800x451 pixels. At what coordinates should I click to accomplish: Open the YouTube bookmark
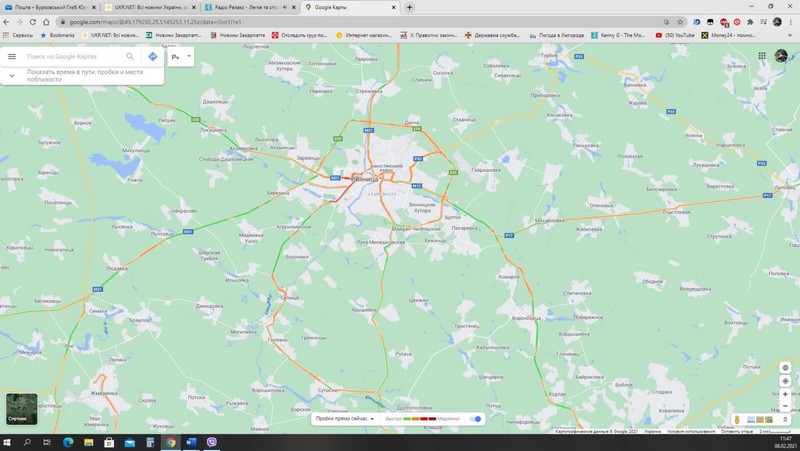click(x=674, y=35)
